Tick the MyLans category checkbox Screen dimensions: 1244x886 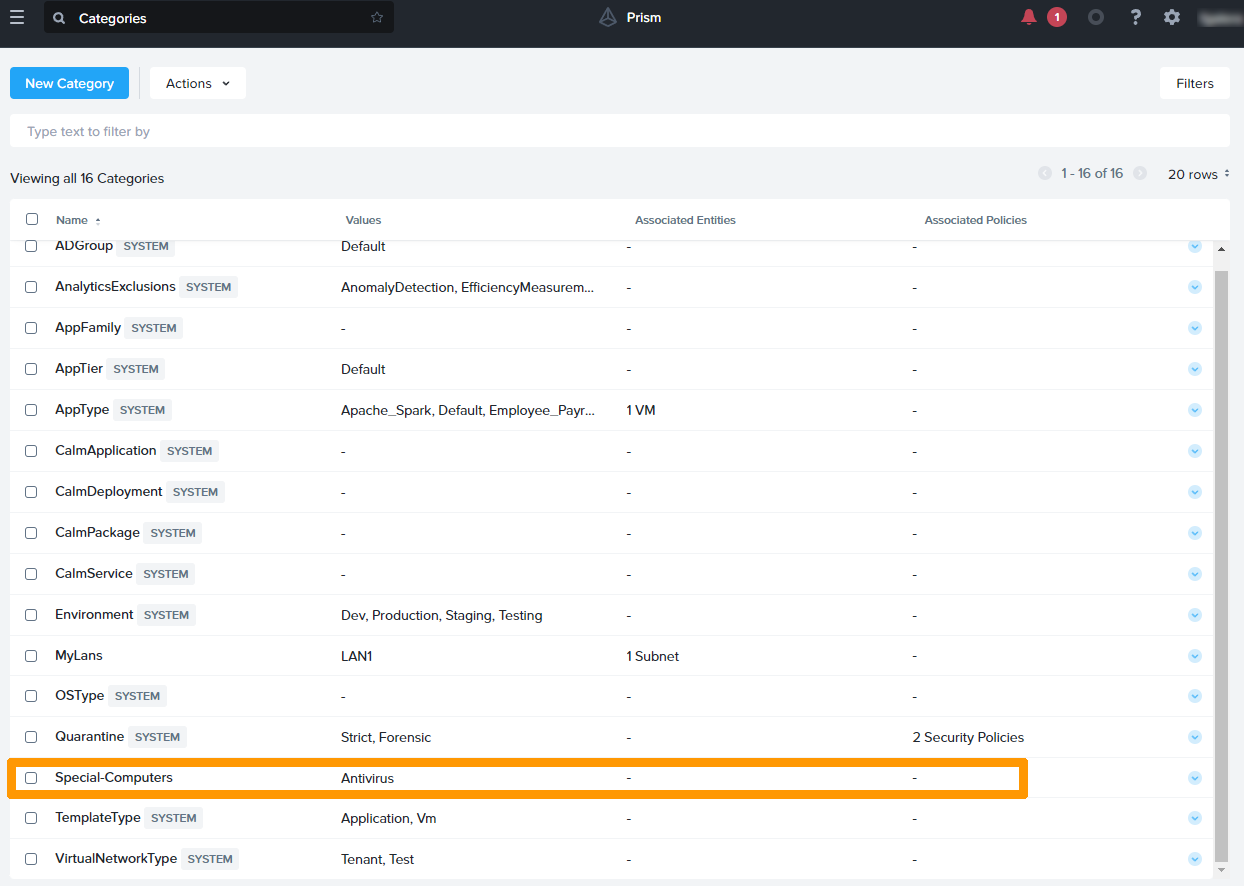tap(31, 656)
